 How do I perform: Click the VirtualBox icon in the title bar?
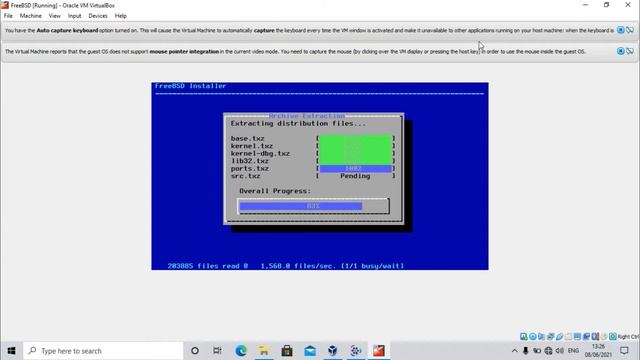pos(5,5)
